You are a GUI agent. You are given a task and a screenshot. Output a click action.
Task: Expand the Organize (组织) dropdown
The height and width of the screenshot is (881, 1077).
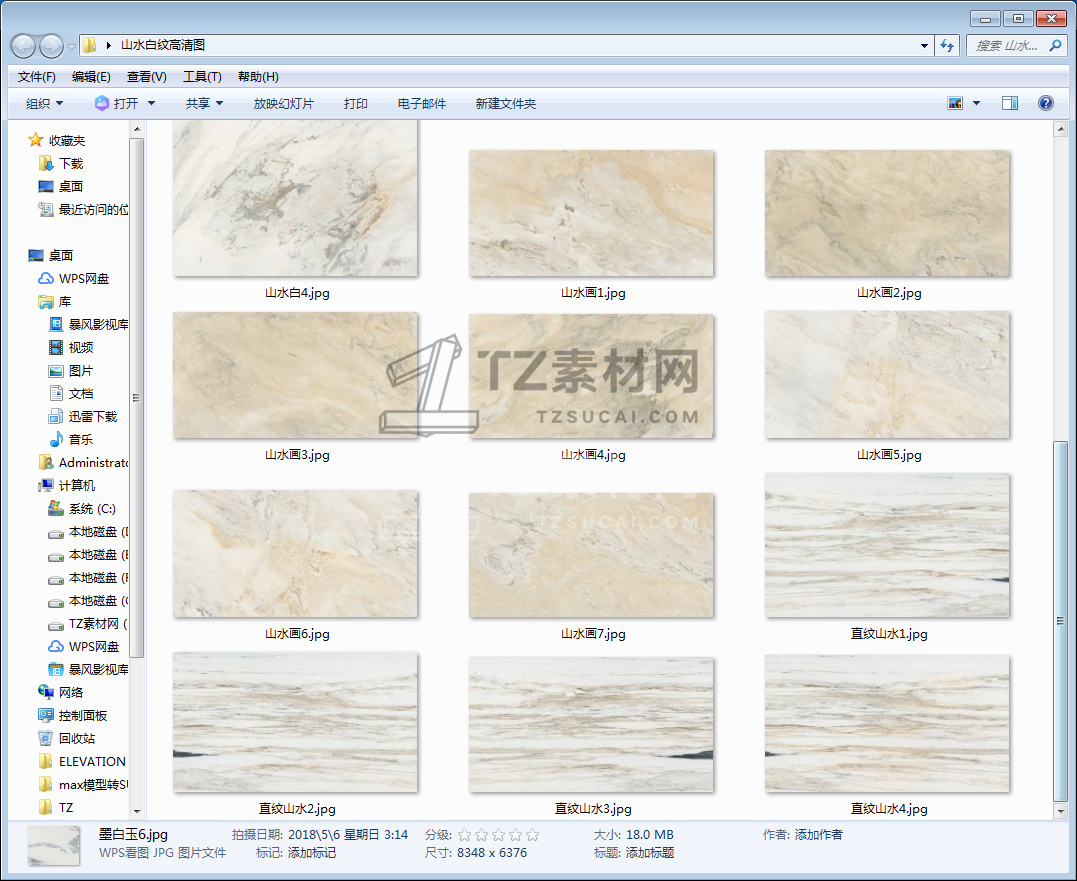[x=45, y=104]
